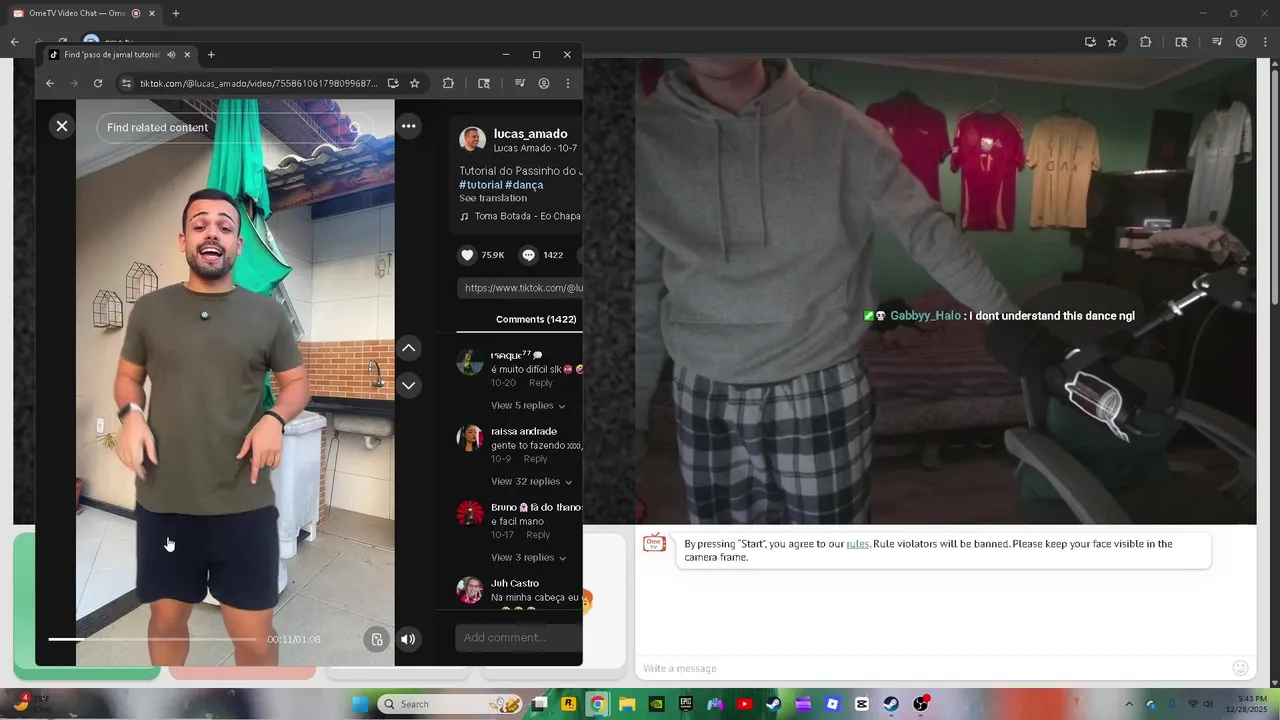The width and height of the screenshot is (1280, 720).
Task: Click See translation under the caption
Action: click(x=493, y=198)
